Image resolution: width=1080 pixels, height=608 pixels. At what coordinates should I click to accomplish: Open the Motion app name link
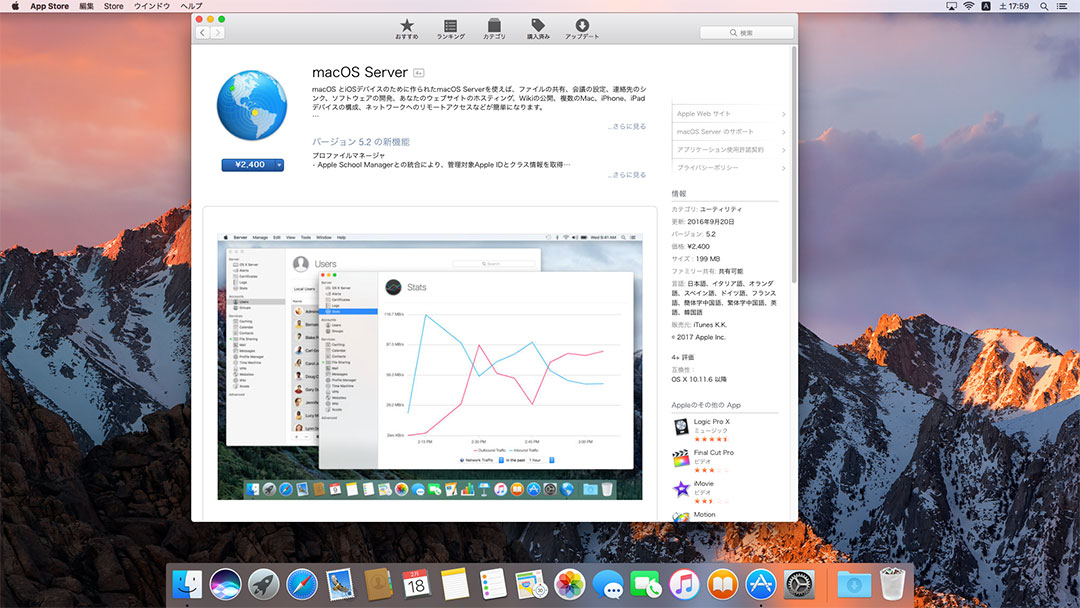pos(704,514)
